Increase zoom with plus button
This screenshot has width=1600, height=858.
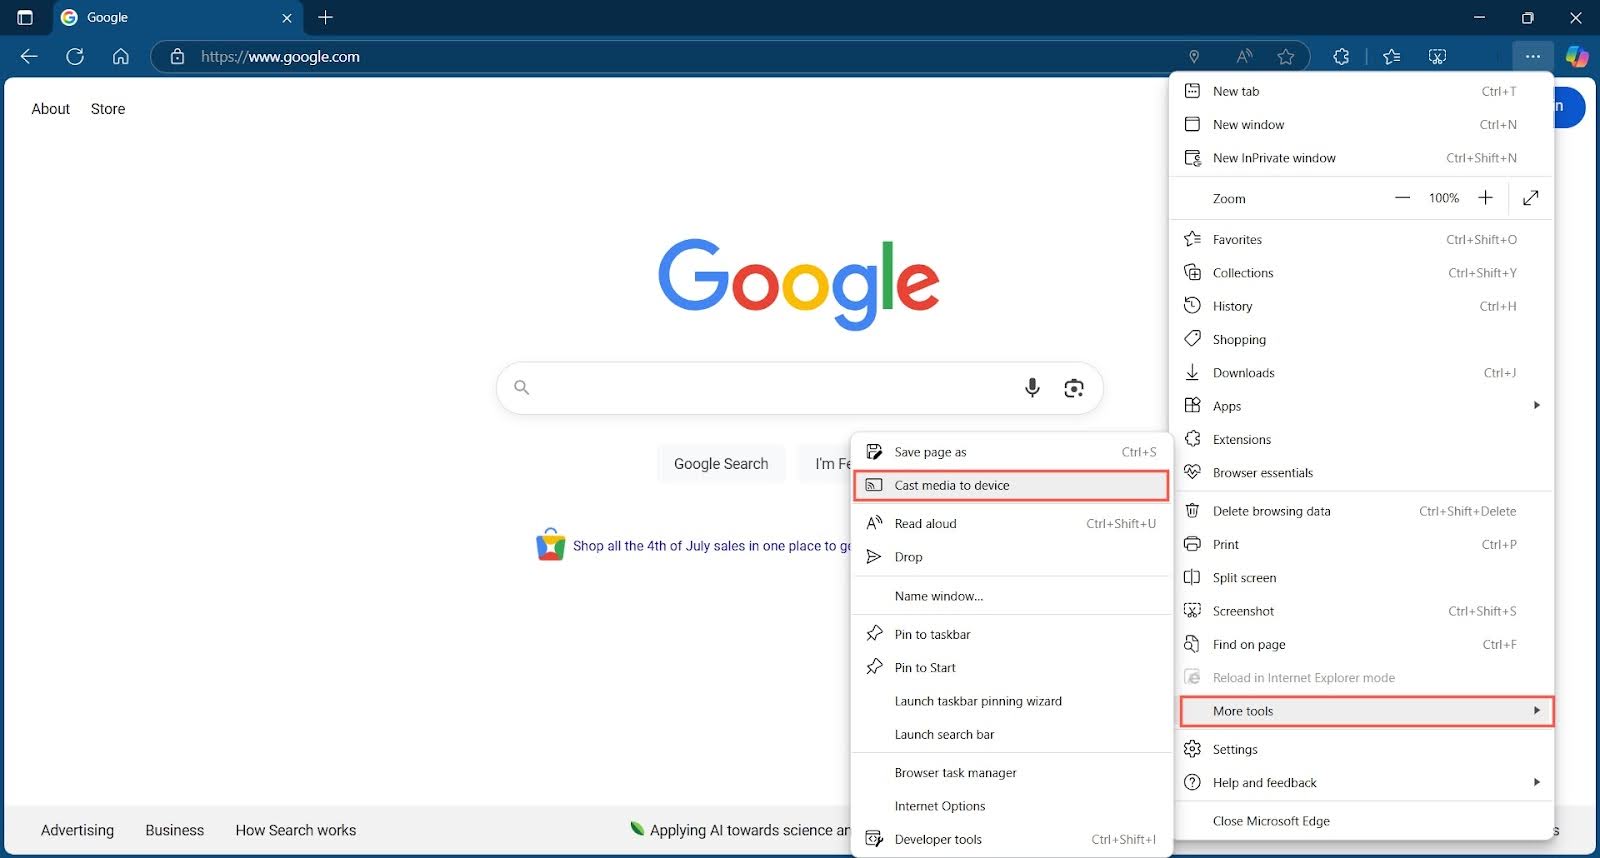[1486, 198]
